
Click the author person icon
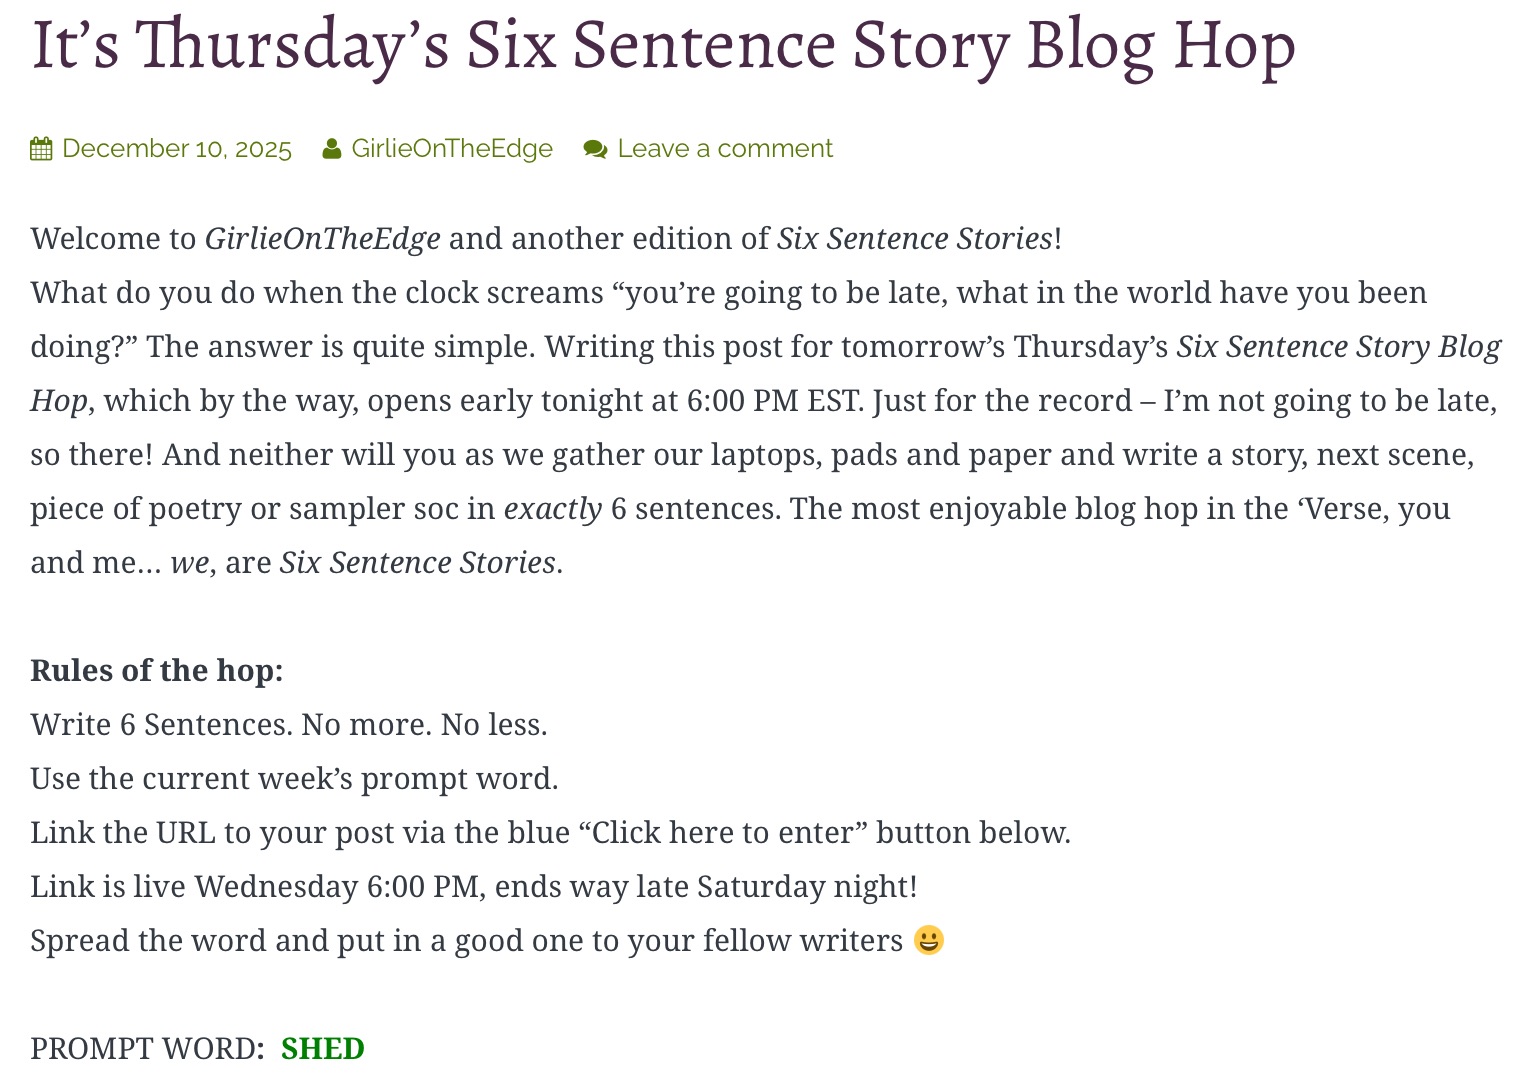(332, 149)
